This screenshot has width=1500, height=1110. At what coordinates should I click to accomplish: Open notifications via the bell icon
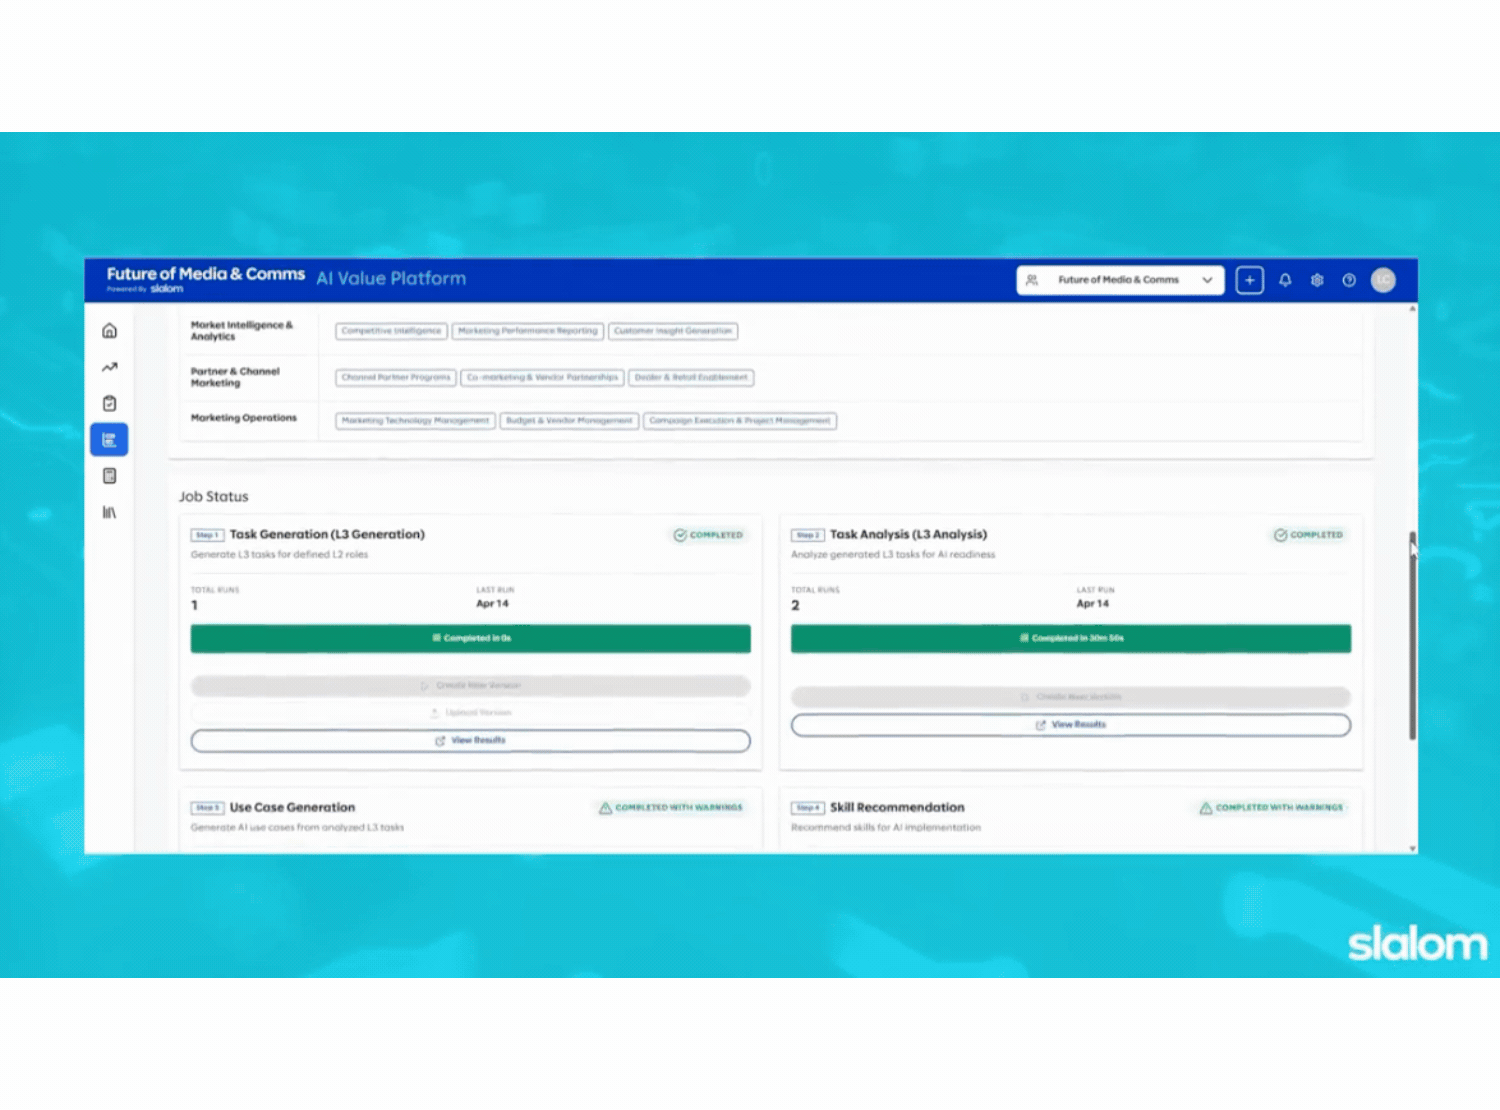(1285, 280)
